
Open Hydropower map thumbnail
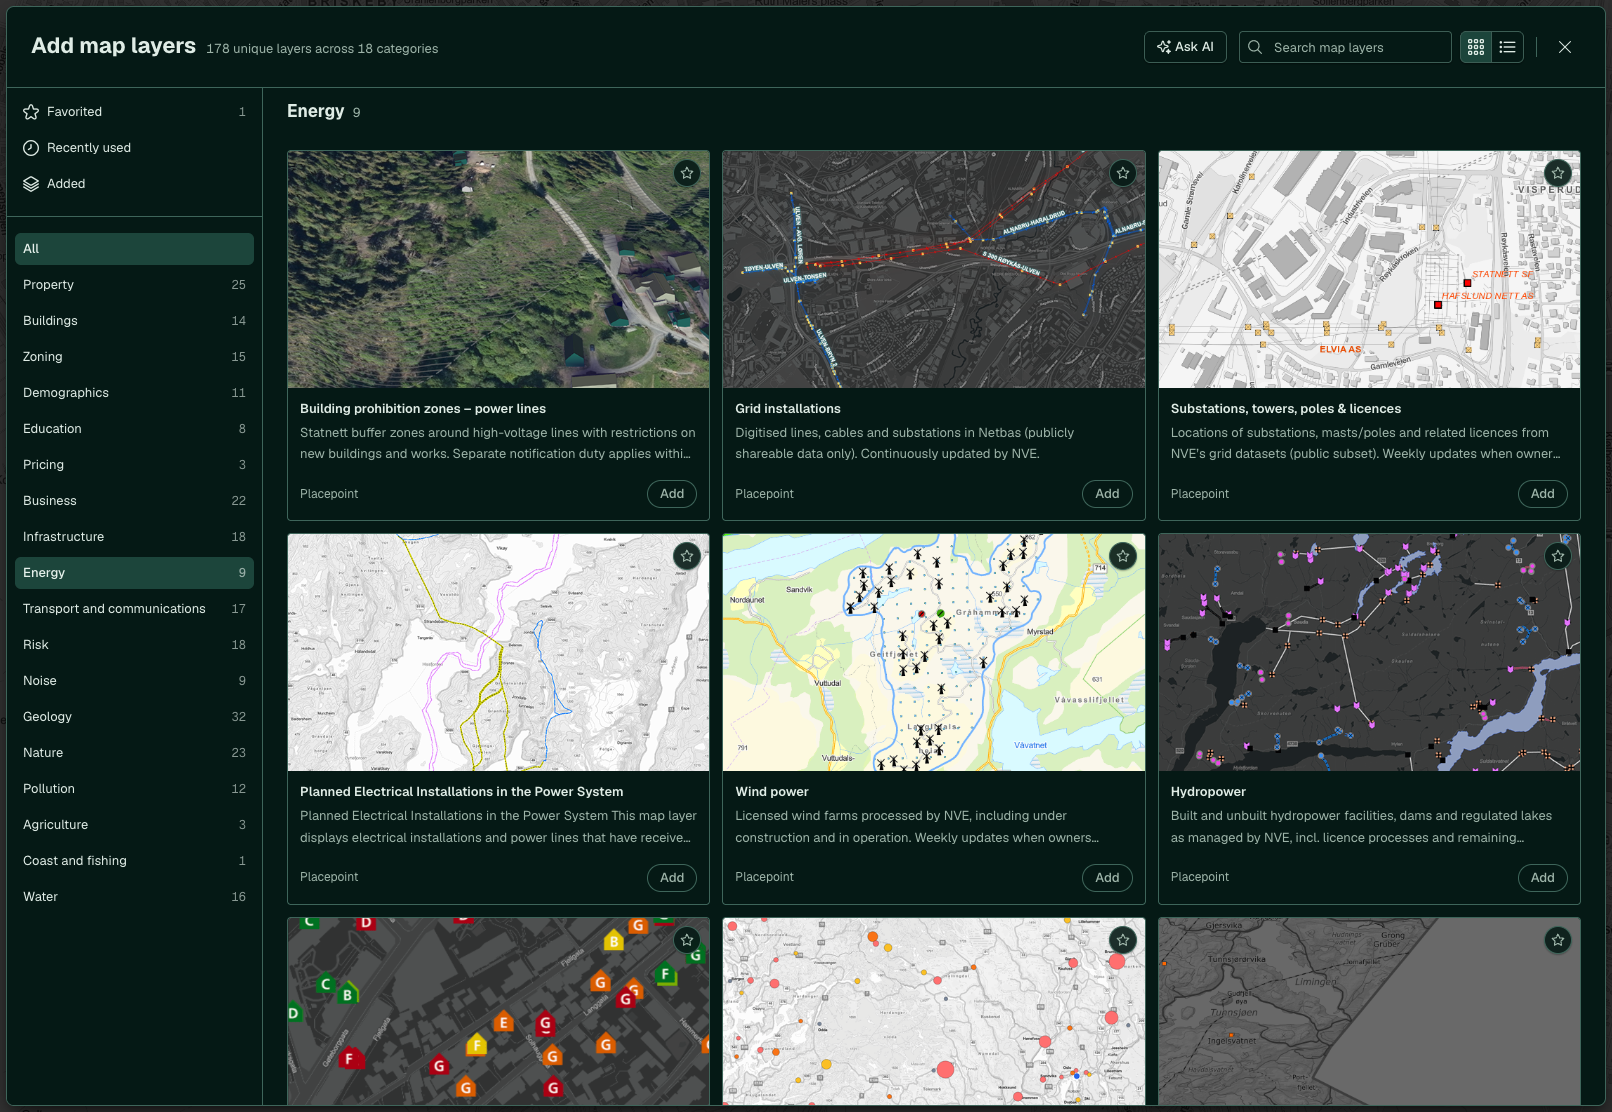pos(1369,652)
